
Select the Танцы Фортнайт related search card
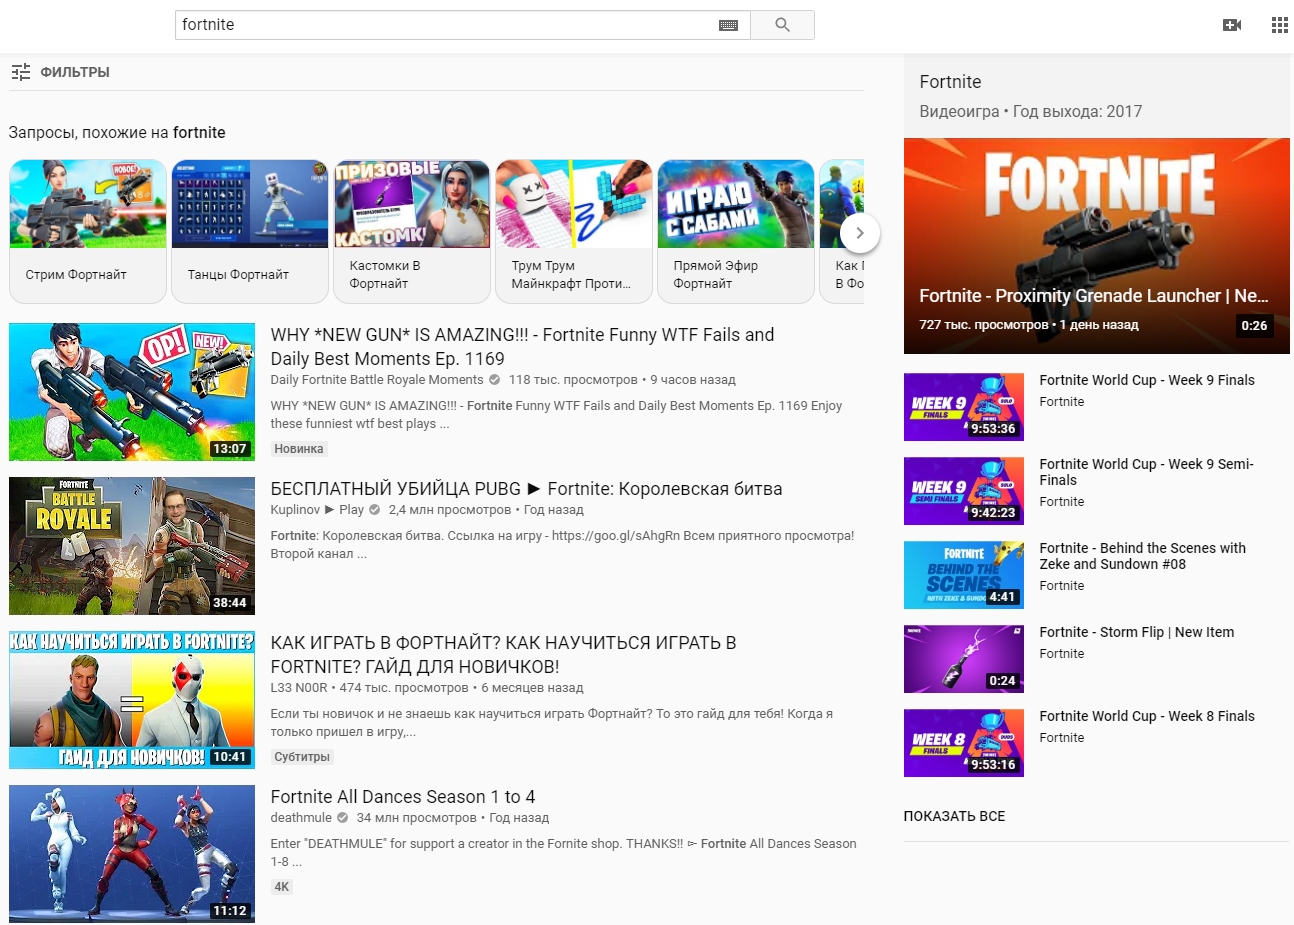click(x=250, y=231)
